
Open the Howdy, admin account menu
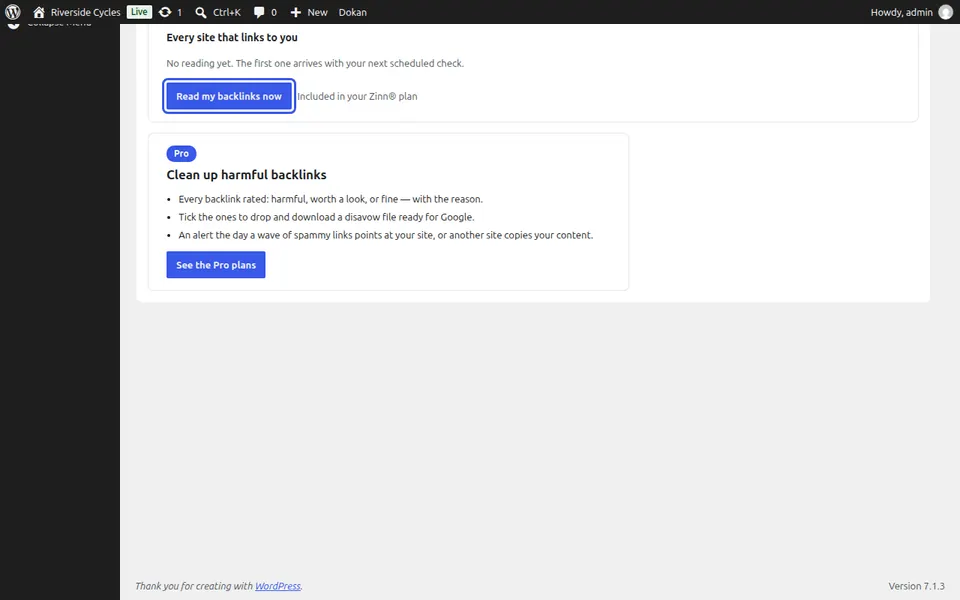tap(901, 12)
